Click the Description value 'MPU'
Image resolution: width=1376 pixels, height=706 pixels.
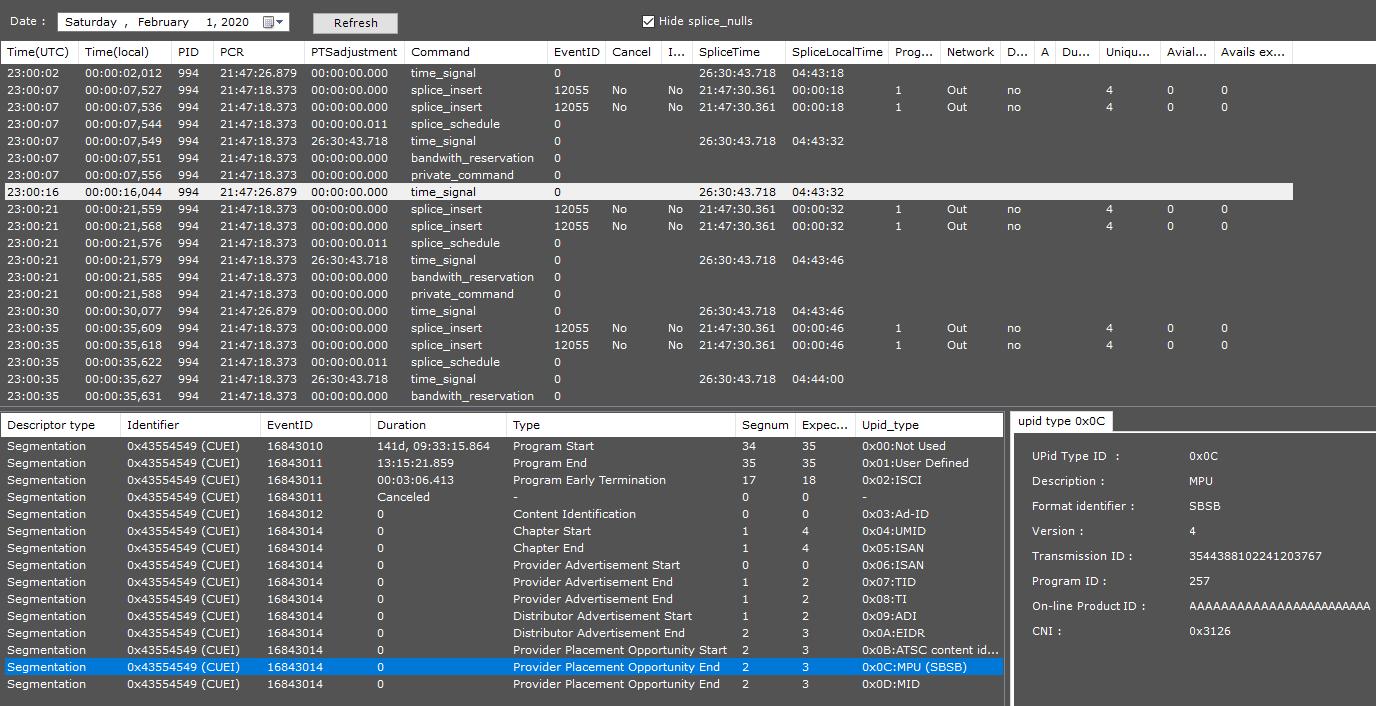(x=1201, y=481)
